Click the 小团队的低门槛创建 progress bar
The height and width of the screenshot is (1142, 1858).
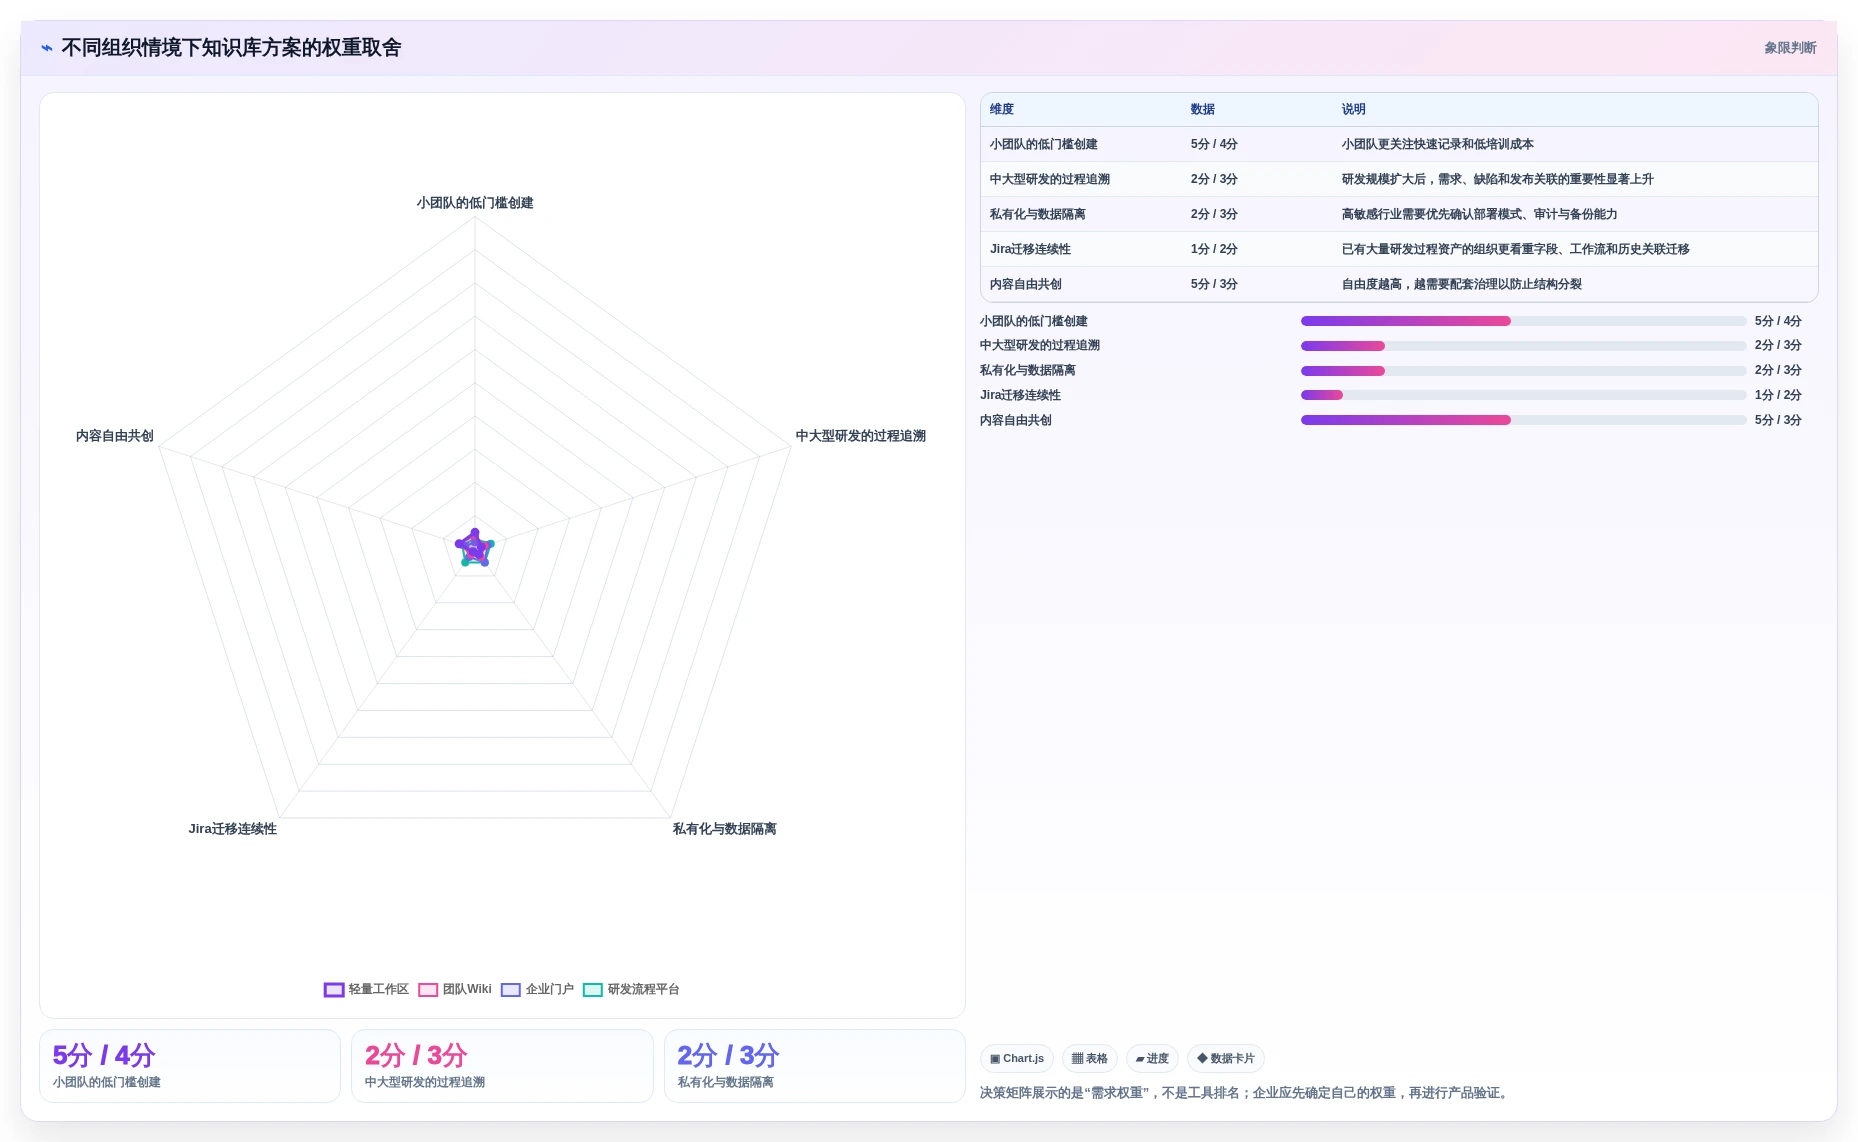[x=1523, y=321]
